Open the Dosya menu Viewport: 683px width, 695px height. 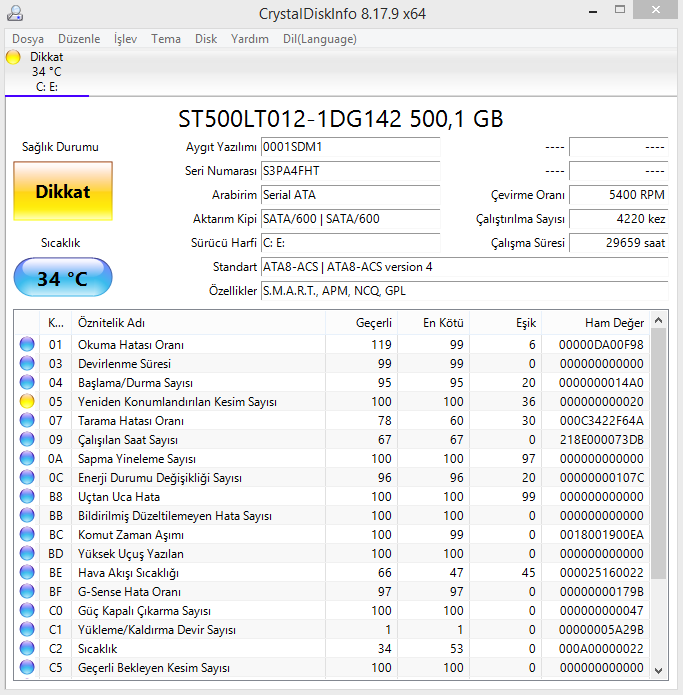(x=28, y=39)
